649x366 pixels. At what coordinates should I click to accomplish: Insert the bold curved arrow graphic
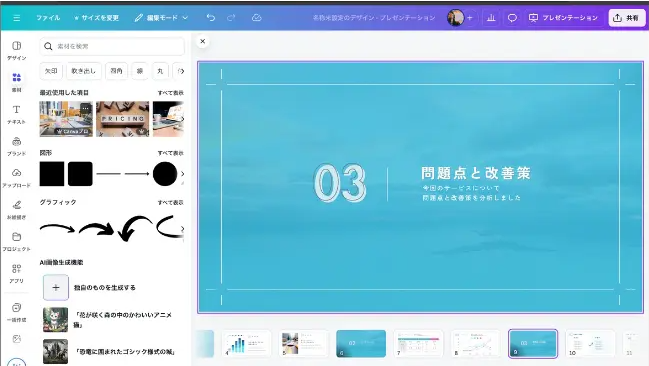(x=96, y=229)
